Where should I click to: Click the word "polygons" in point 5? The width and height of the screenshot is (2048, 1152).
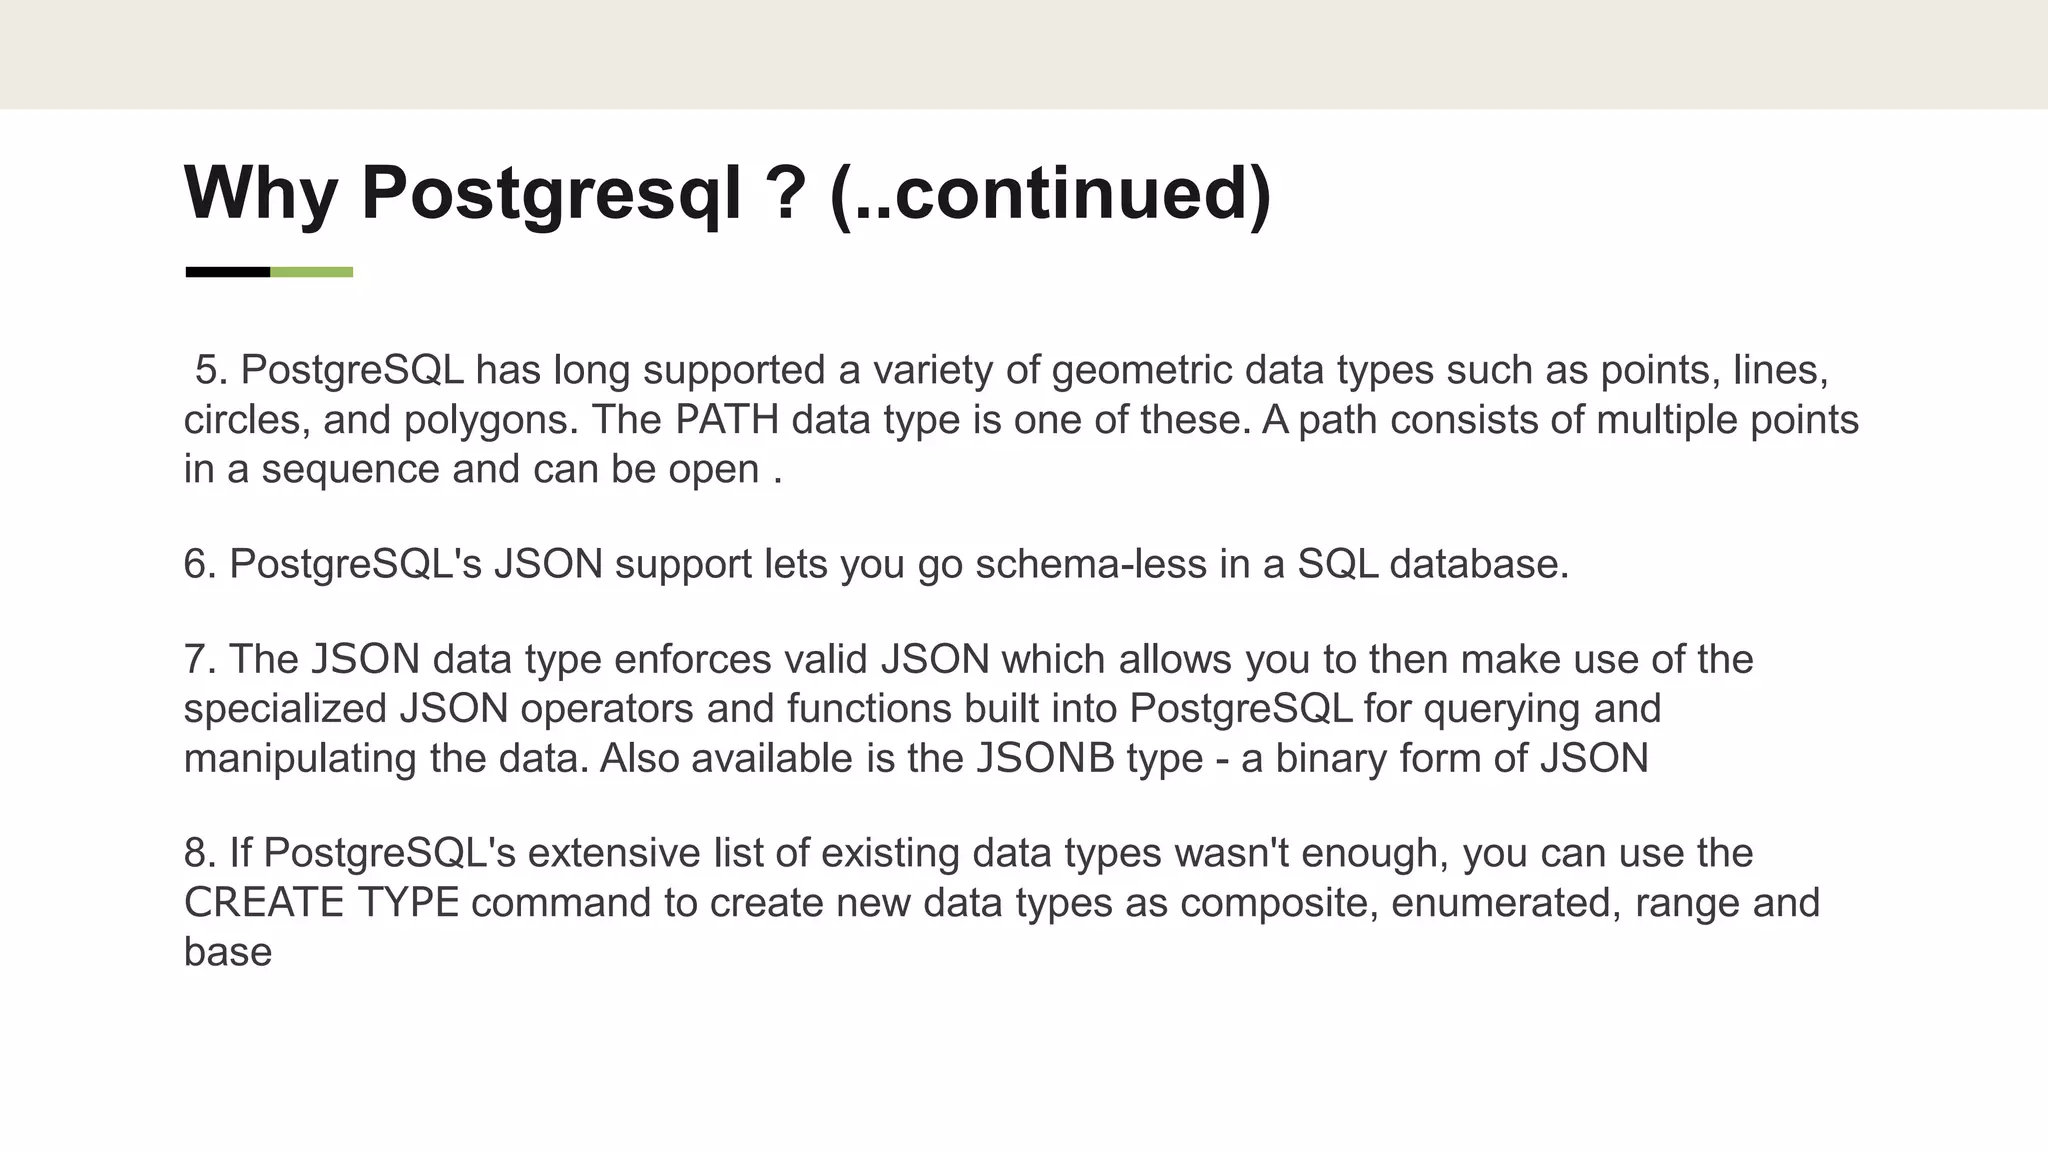pos(490,421)
